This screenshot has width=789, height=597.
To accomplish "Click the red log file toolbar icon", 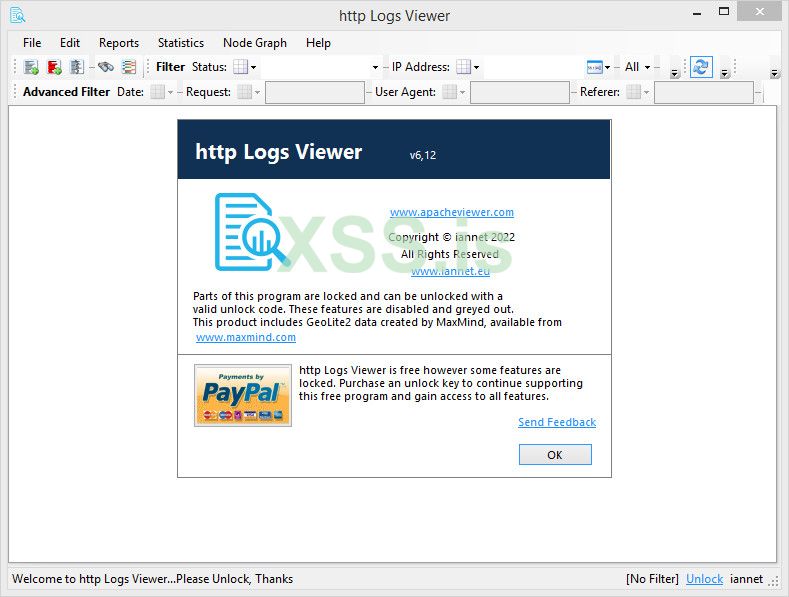I will click(54, 67).
